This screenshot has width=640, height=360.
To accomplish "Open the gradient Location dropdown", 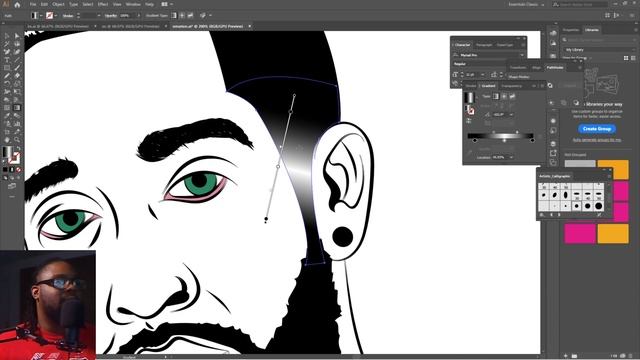I will coord(511,157).
